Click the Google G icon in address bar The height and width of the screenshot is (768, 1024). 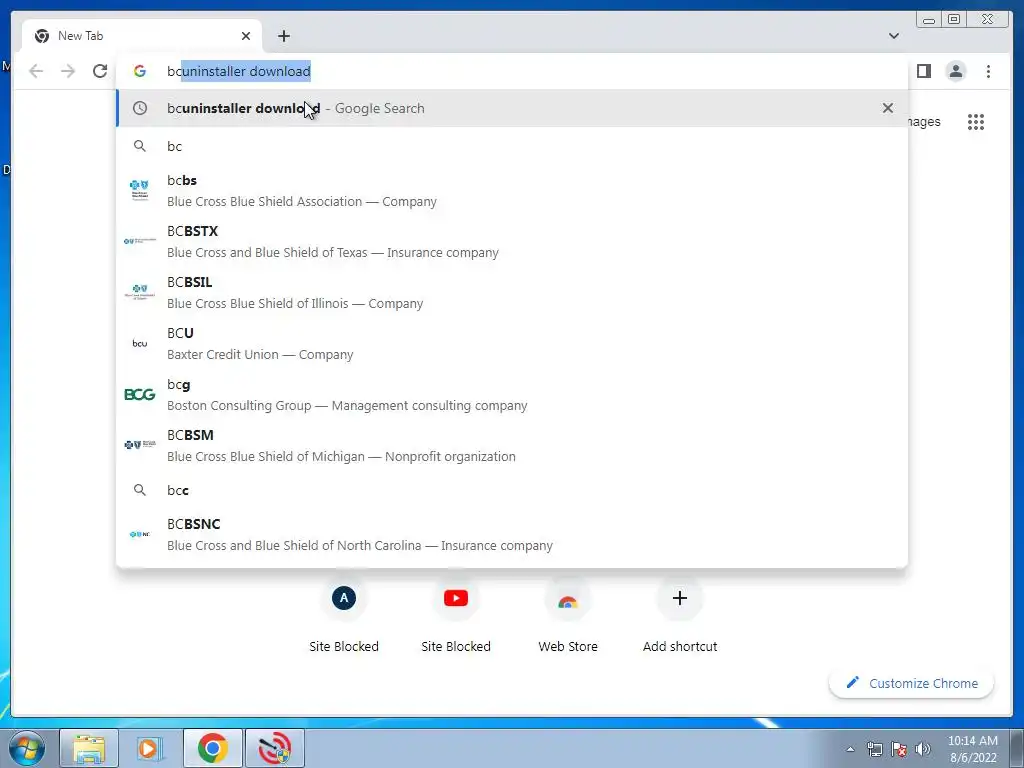pyautogui.click(x=140, y=71)
